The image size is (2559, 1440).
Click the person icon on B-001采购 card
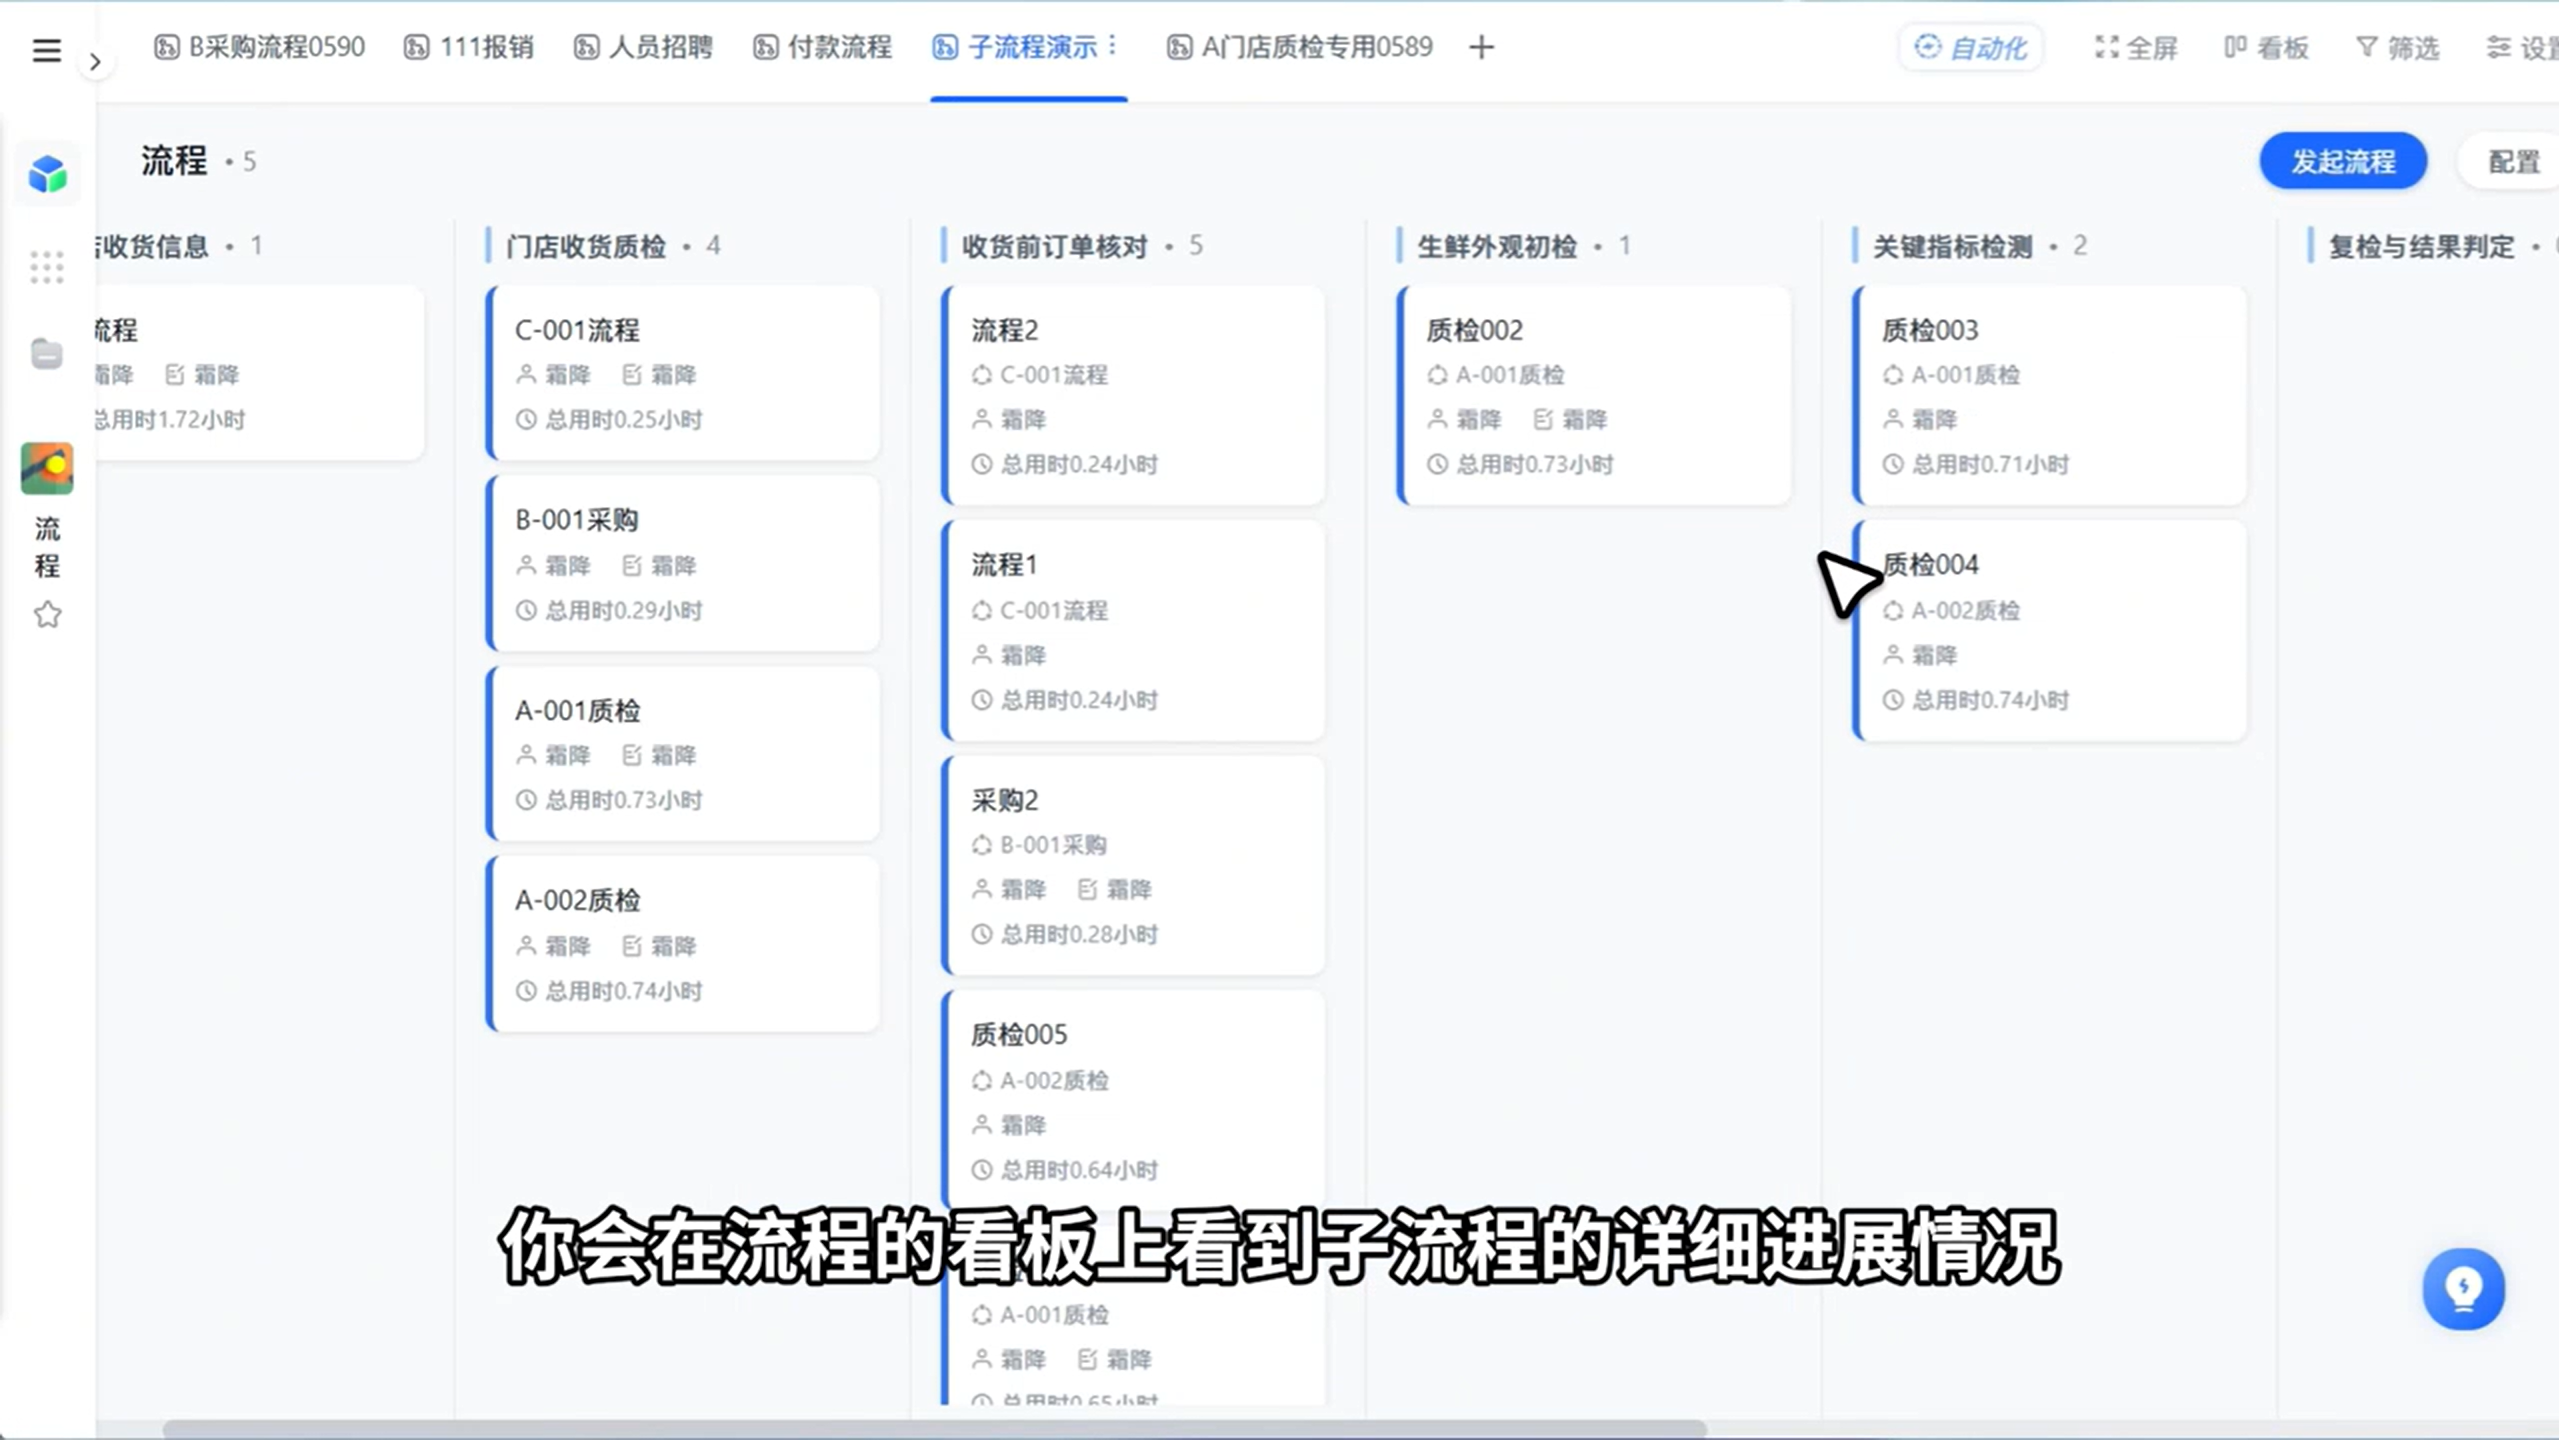coord(526,565)
